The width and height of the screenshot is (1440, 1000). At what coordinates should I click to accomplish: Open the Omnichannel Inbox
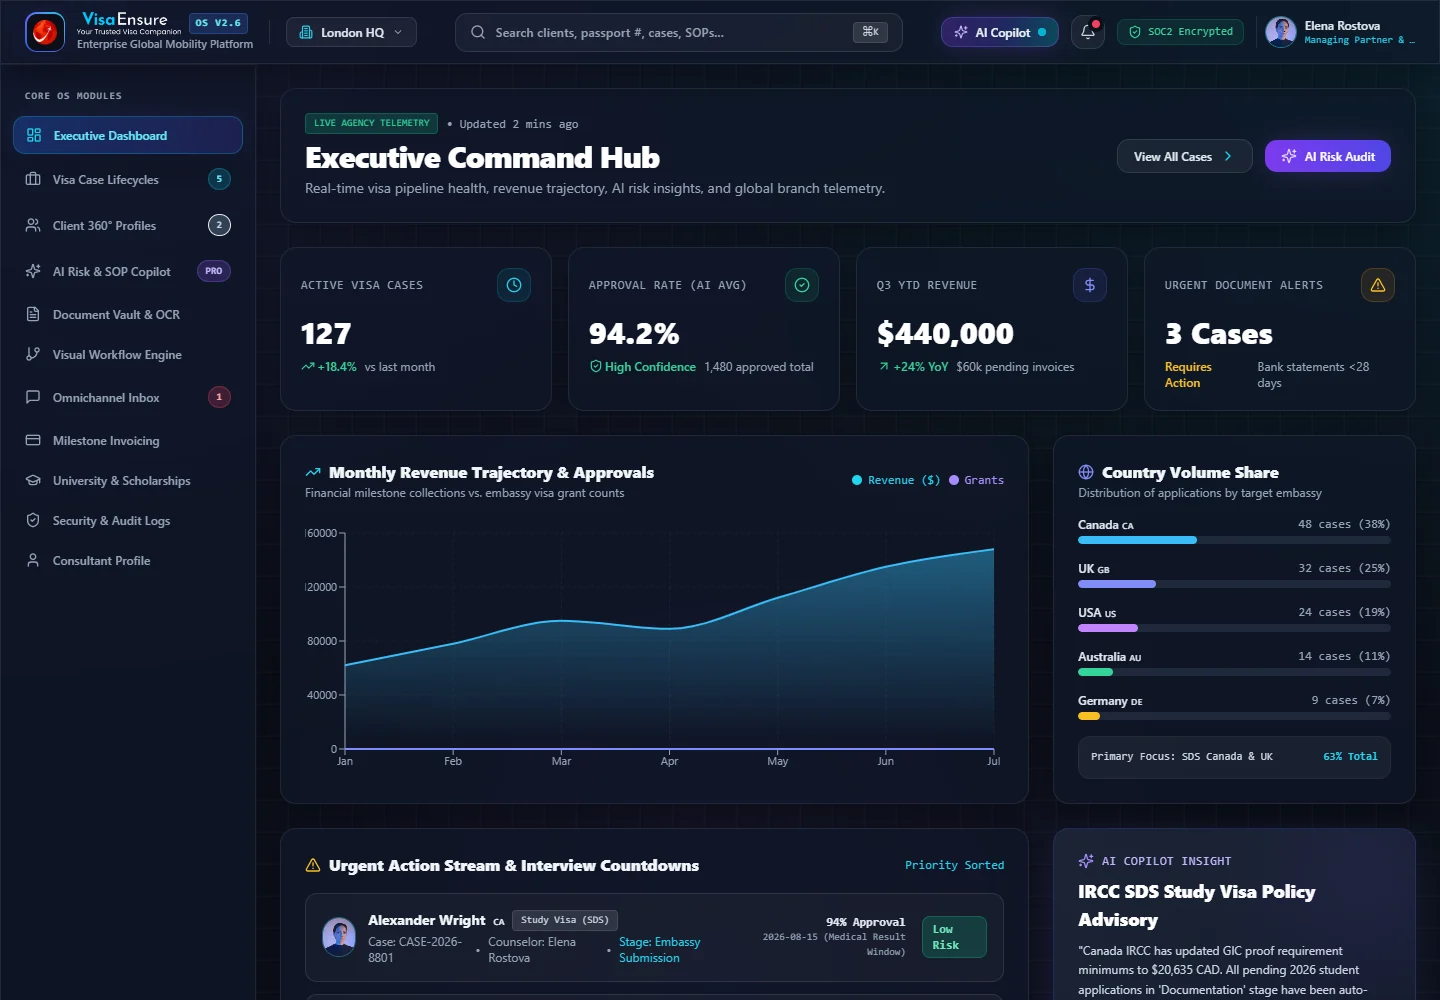(x=128, y=397)
